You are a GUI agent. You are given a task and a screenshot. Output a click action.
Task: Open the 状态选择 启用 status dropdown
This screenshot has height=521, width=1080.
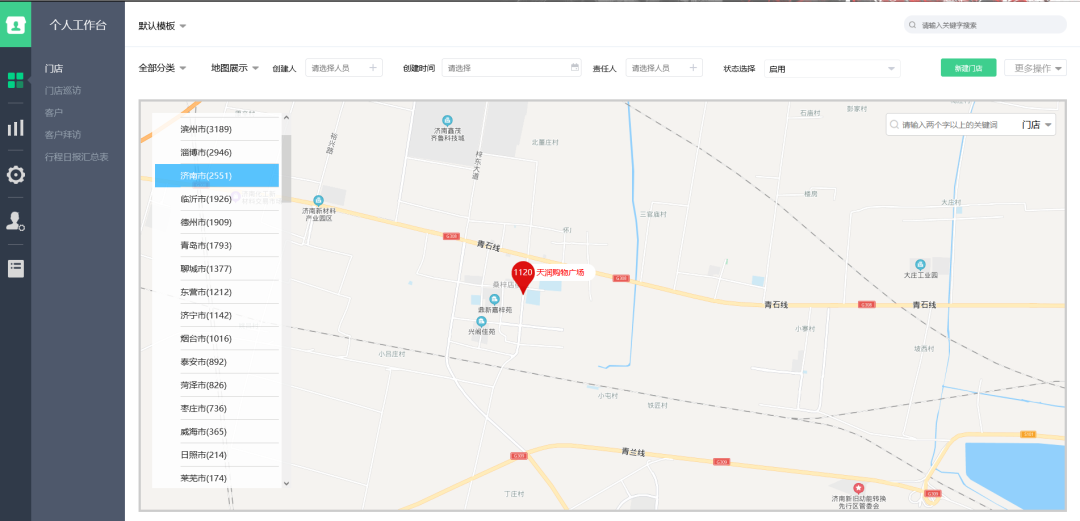coord(832,68)
